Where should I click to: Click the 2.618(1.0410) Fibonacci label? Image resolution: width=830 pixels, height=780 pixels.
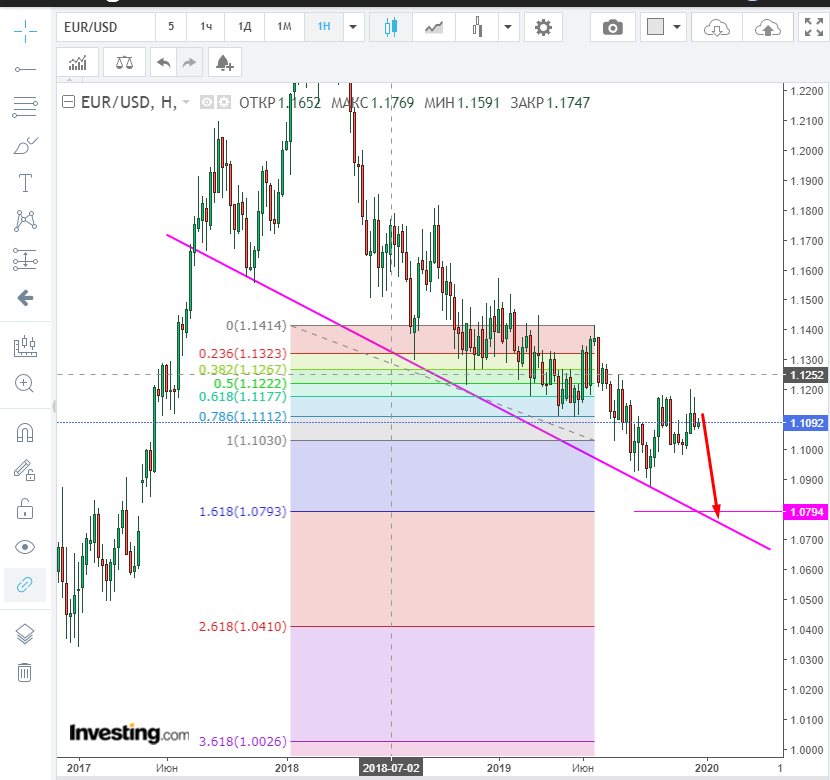[x=242, y=626]
